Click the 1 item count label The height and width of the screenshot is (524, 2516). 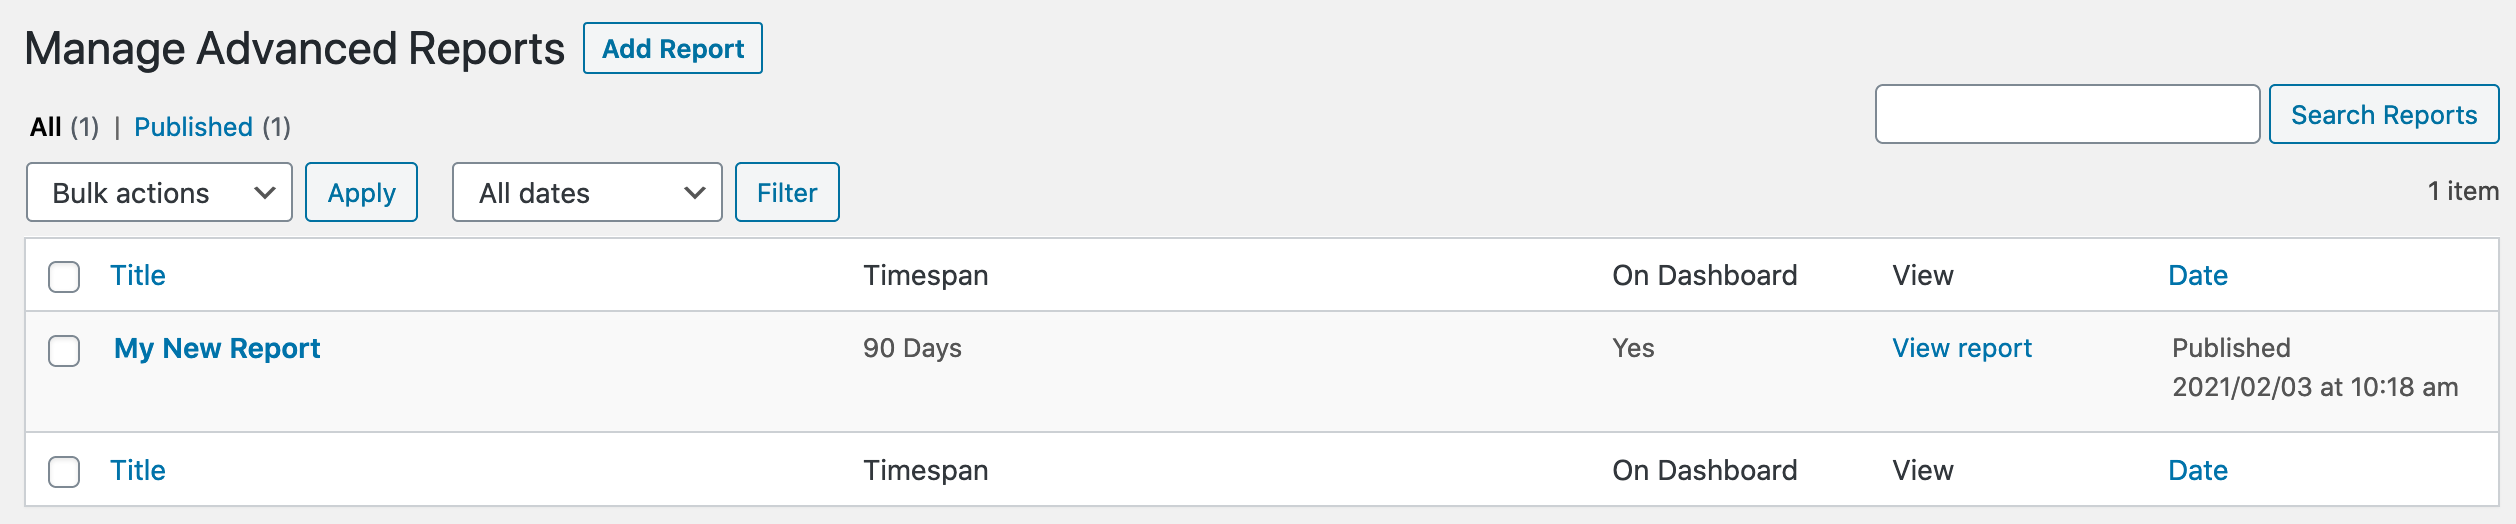[x=2462, y=192]
